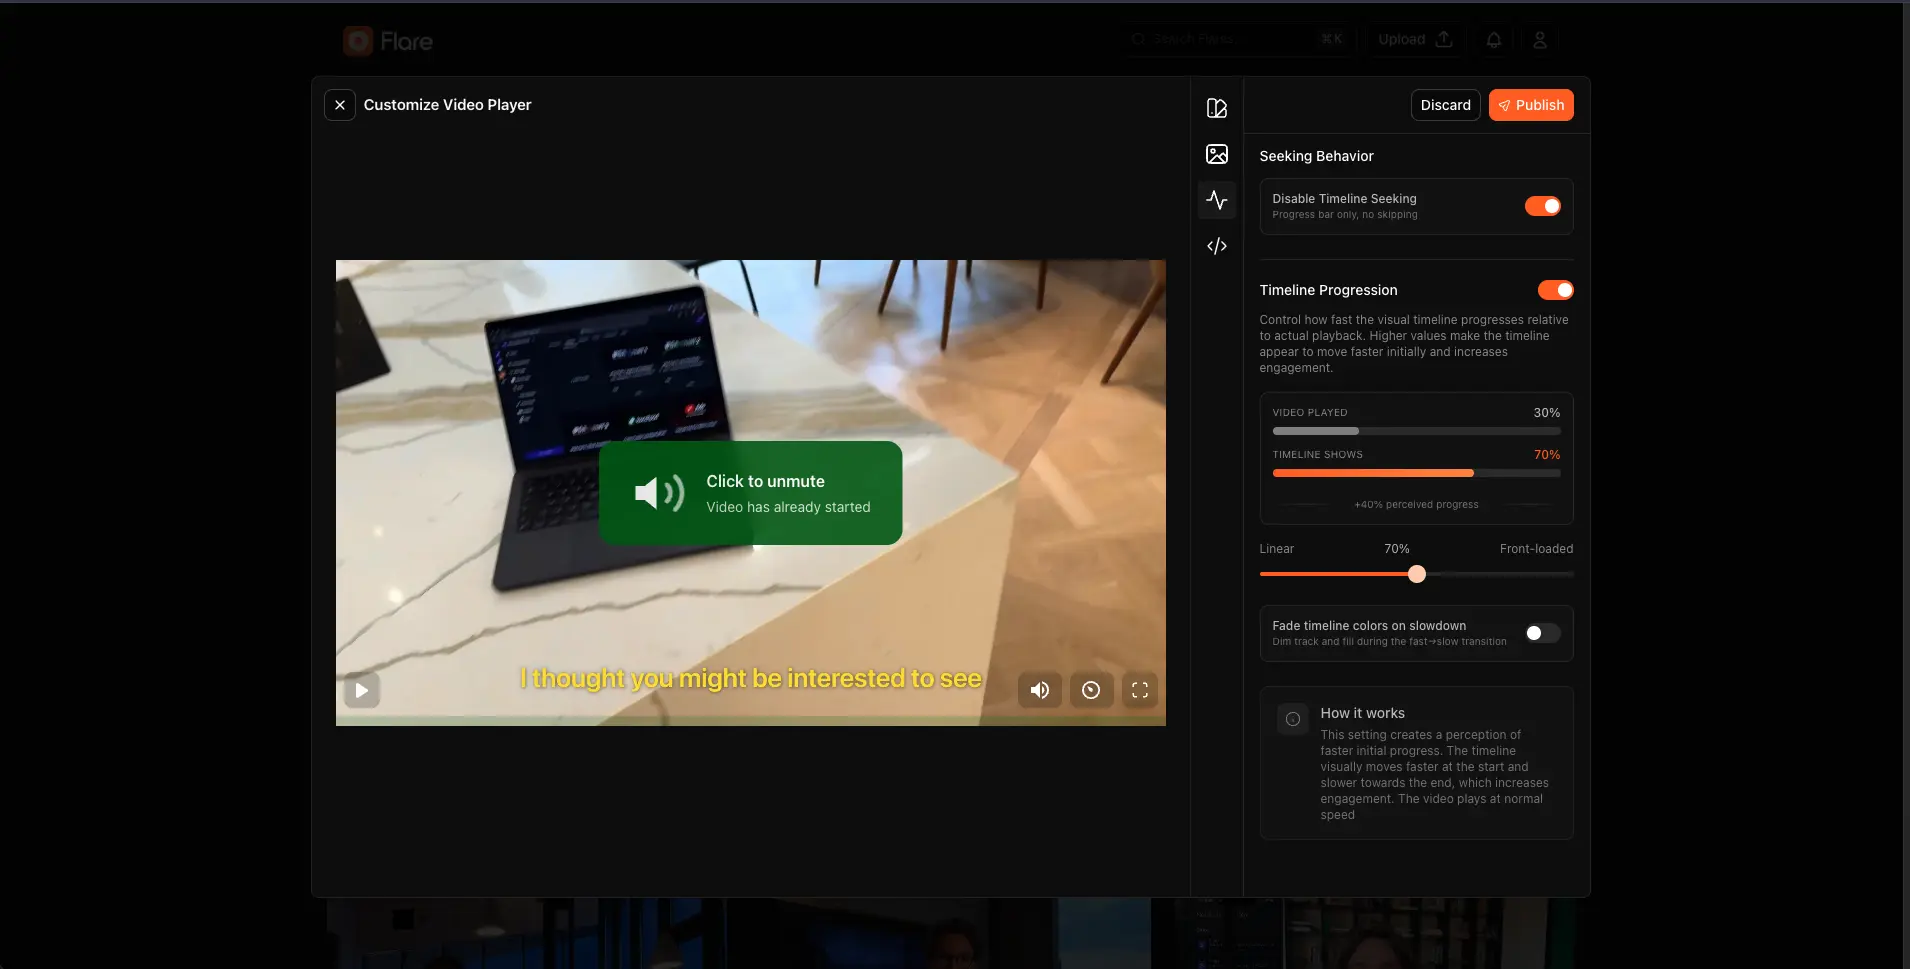
Task: Open the embed code panel icon
Action: coord(1216,246)
